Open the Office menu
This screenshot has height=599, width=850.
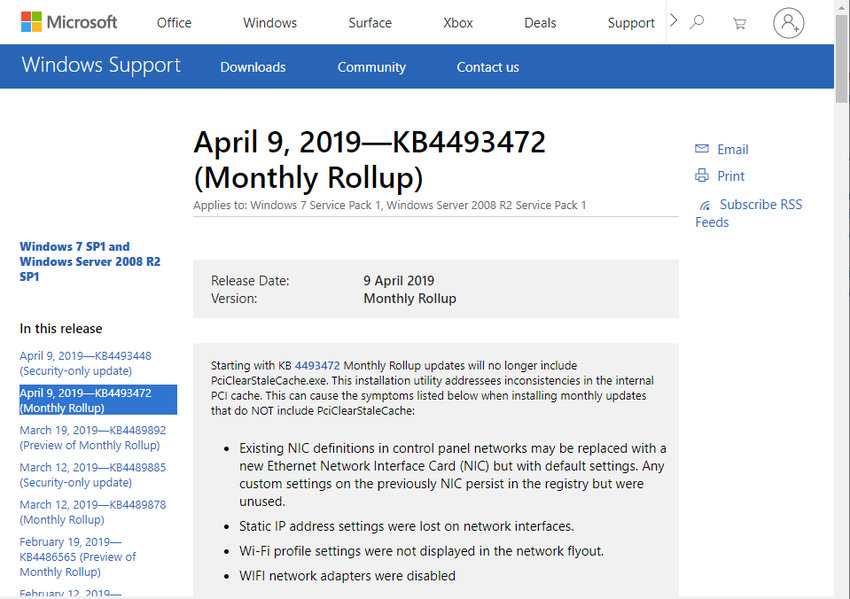click(x=174, y=23)
